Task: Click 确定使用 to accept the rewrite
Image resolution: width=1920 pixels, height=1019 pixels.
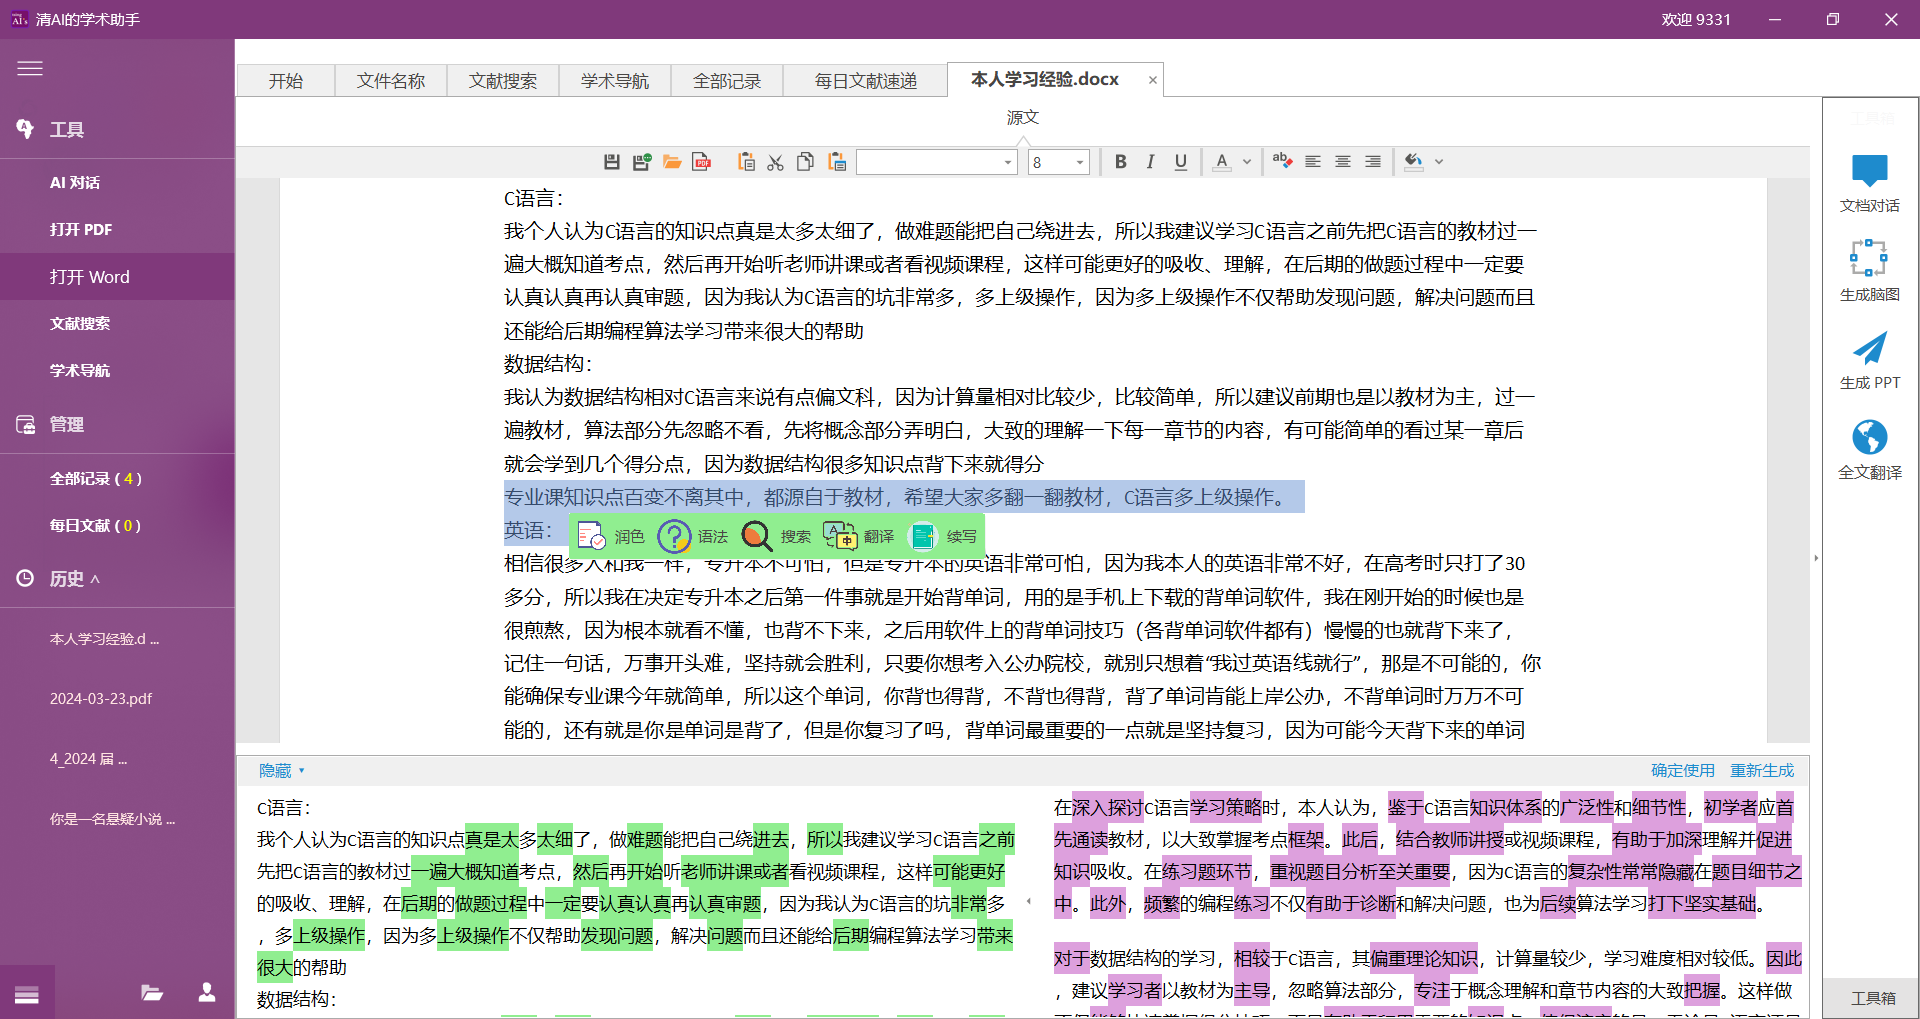Action: pos(1682,771)
